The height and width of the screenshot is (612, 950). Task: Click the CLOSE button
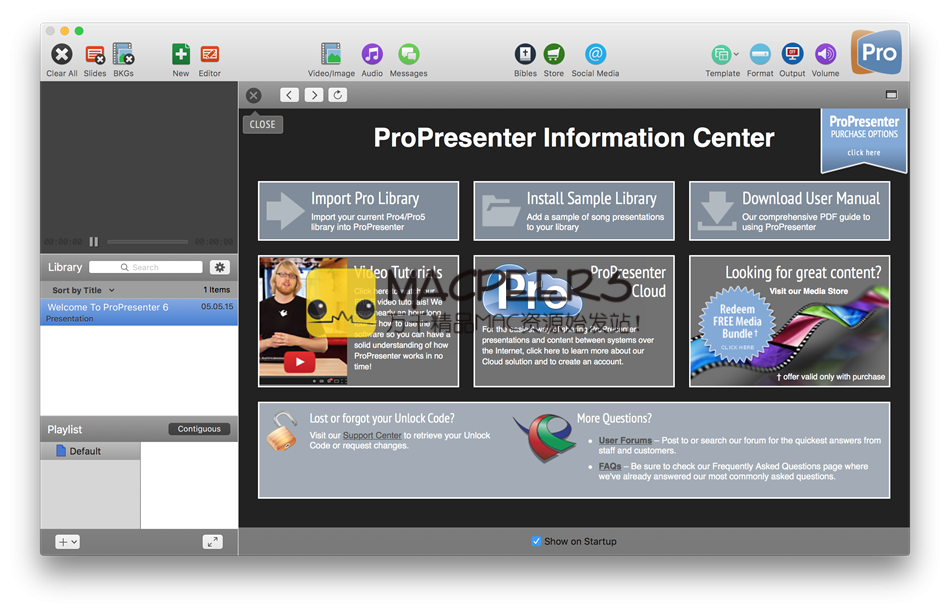pyautogui.click(x=262, y=124)
